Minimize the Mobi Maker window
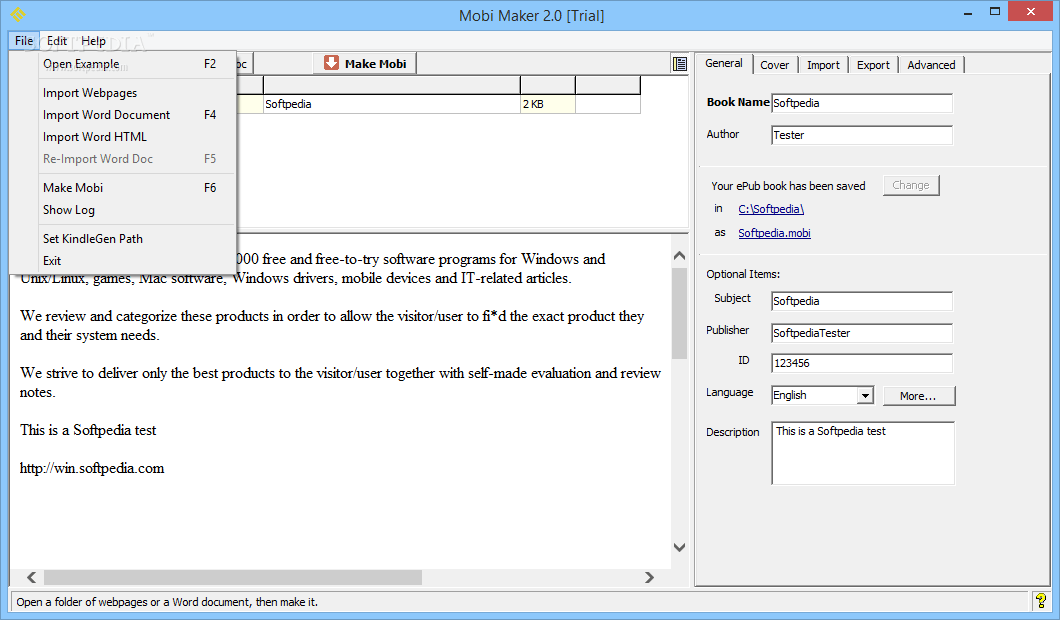The height and width of the screenshot is (620, 1060). pyautogui.click(x=968, y=12)
